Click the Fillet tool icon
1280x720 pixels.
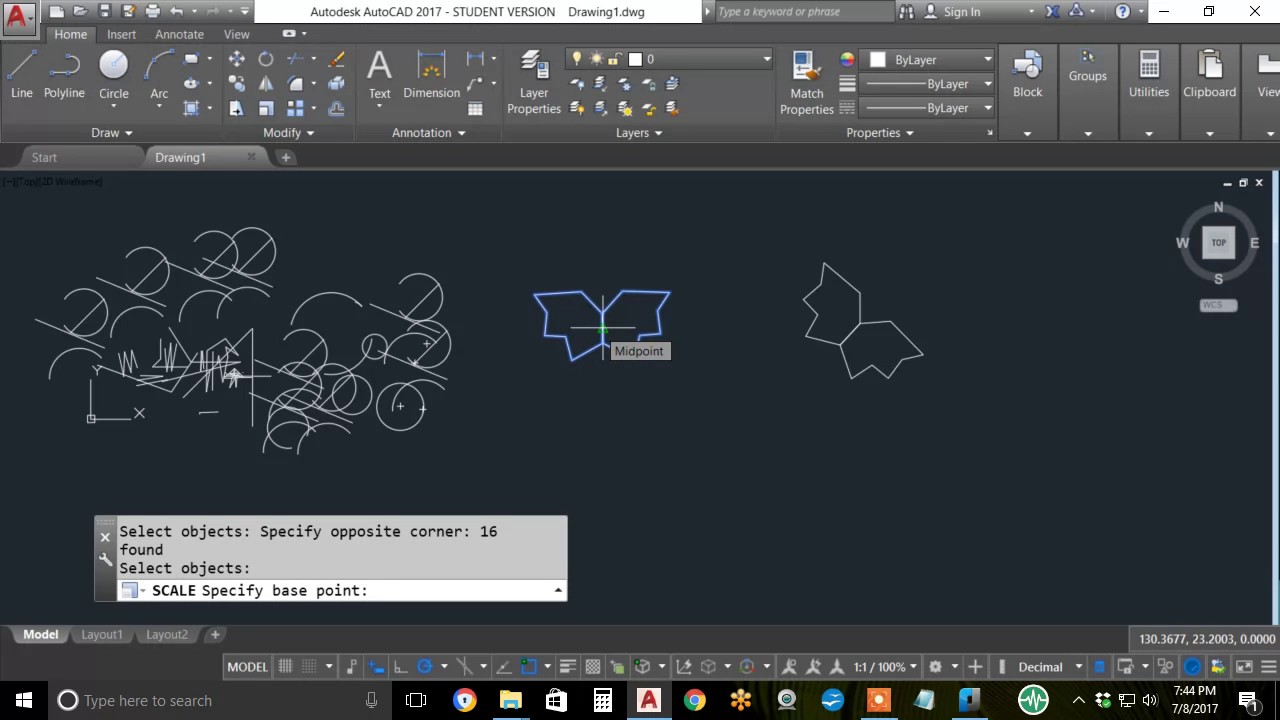click(x=295, y=84)
